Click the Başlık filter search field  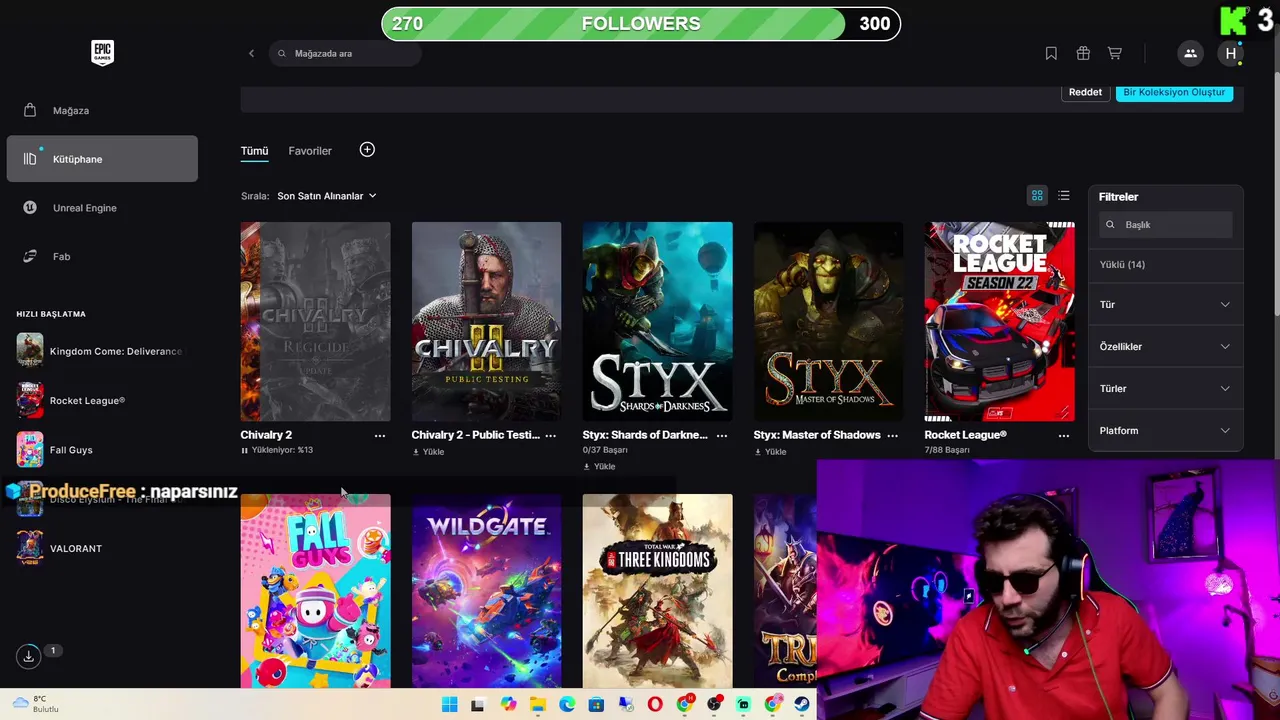[x=1165, y=225]
